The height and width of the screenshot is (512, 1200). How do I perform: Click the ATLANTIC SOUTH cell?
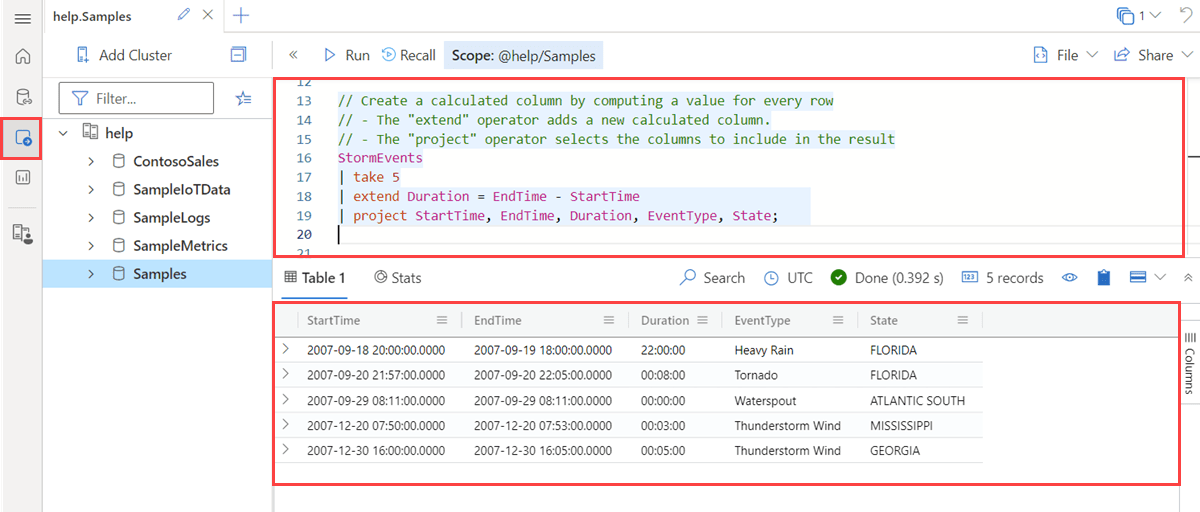[918, 401]
